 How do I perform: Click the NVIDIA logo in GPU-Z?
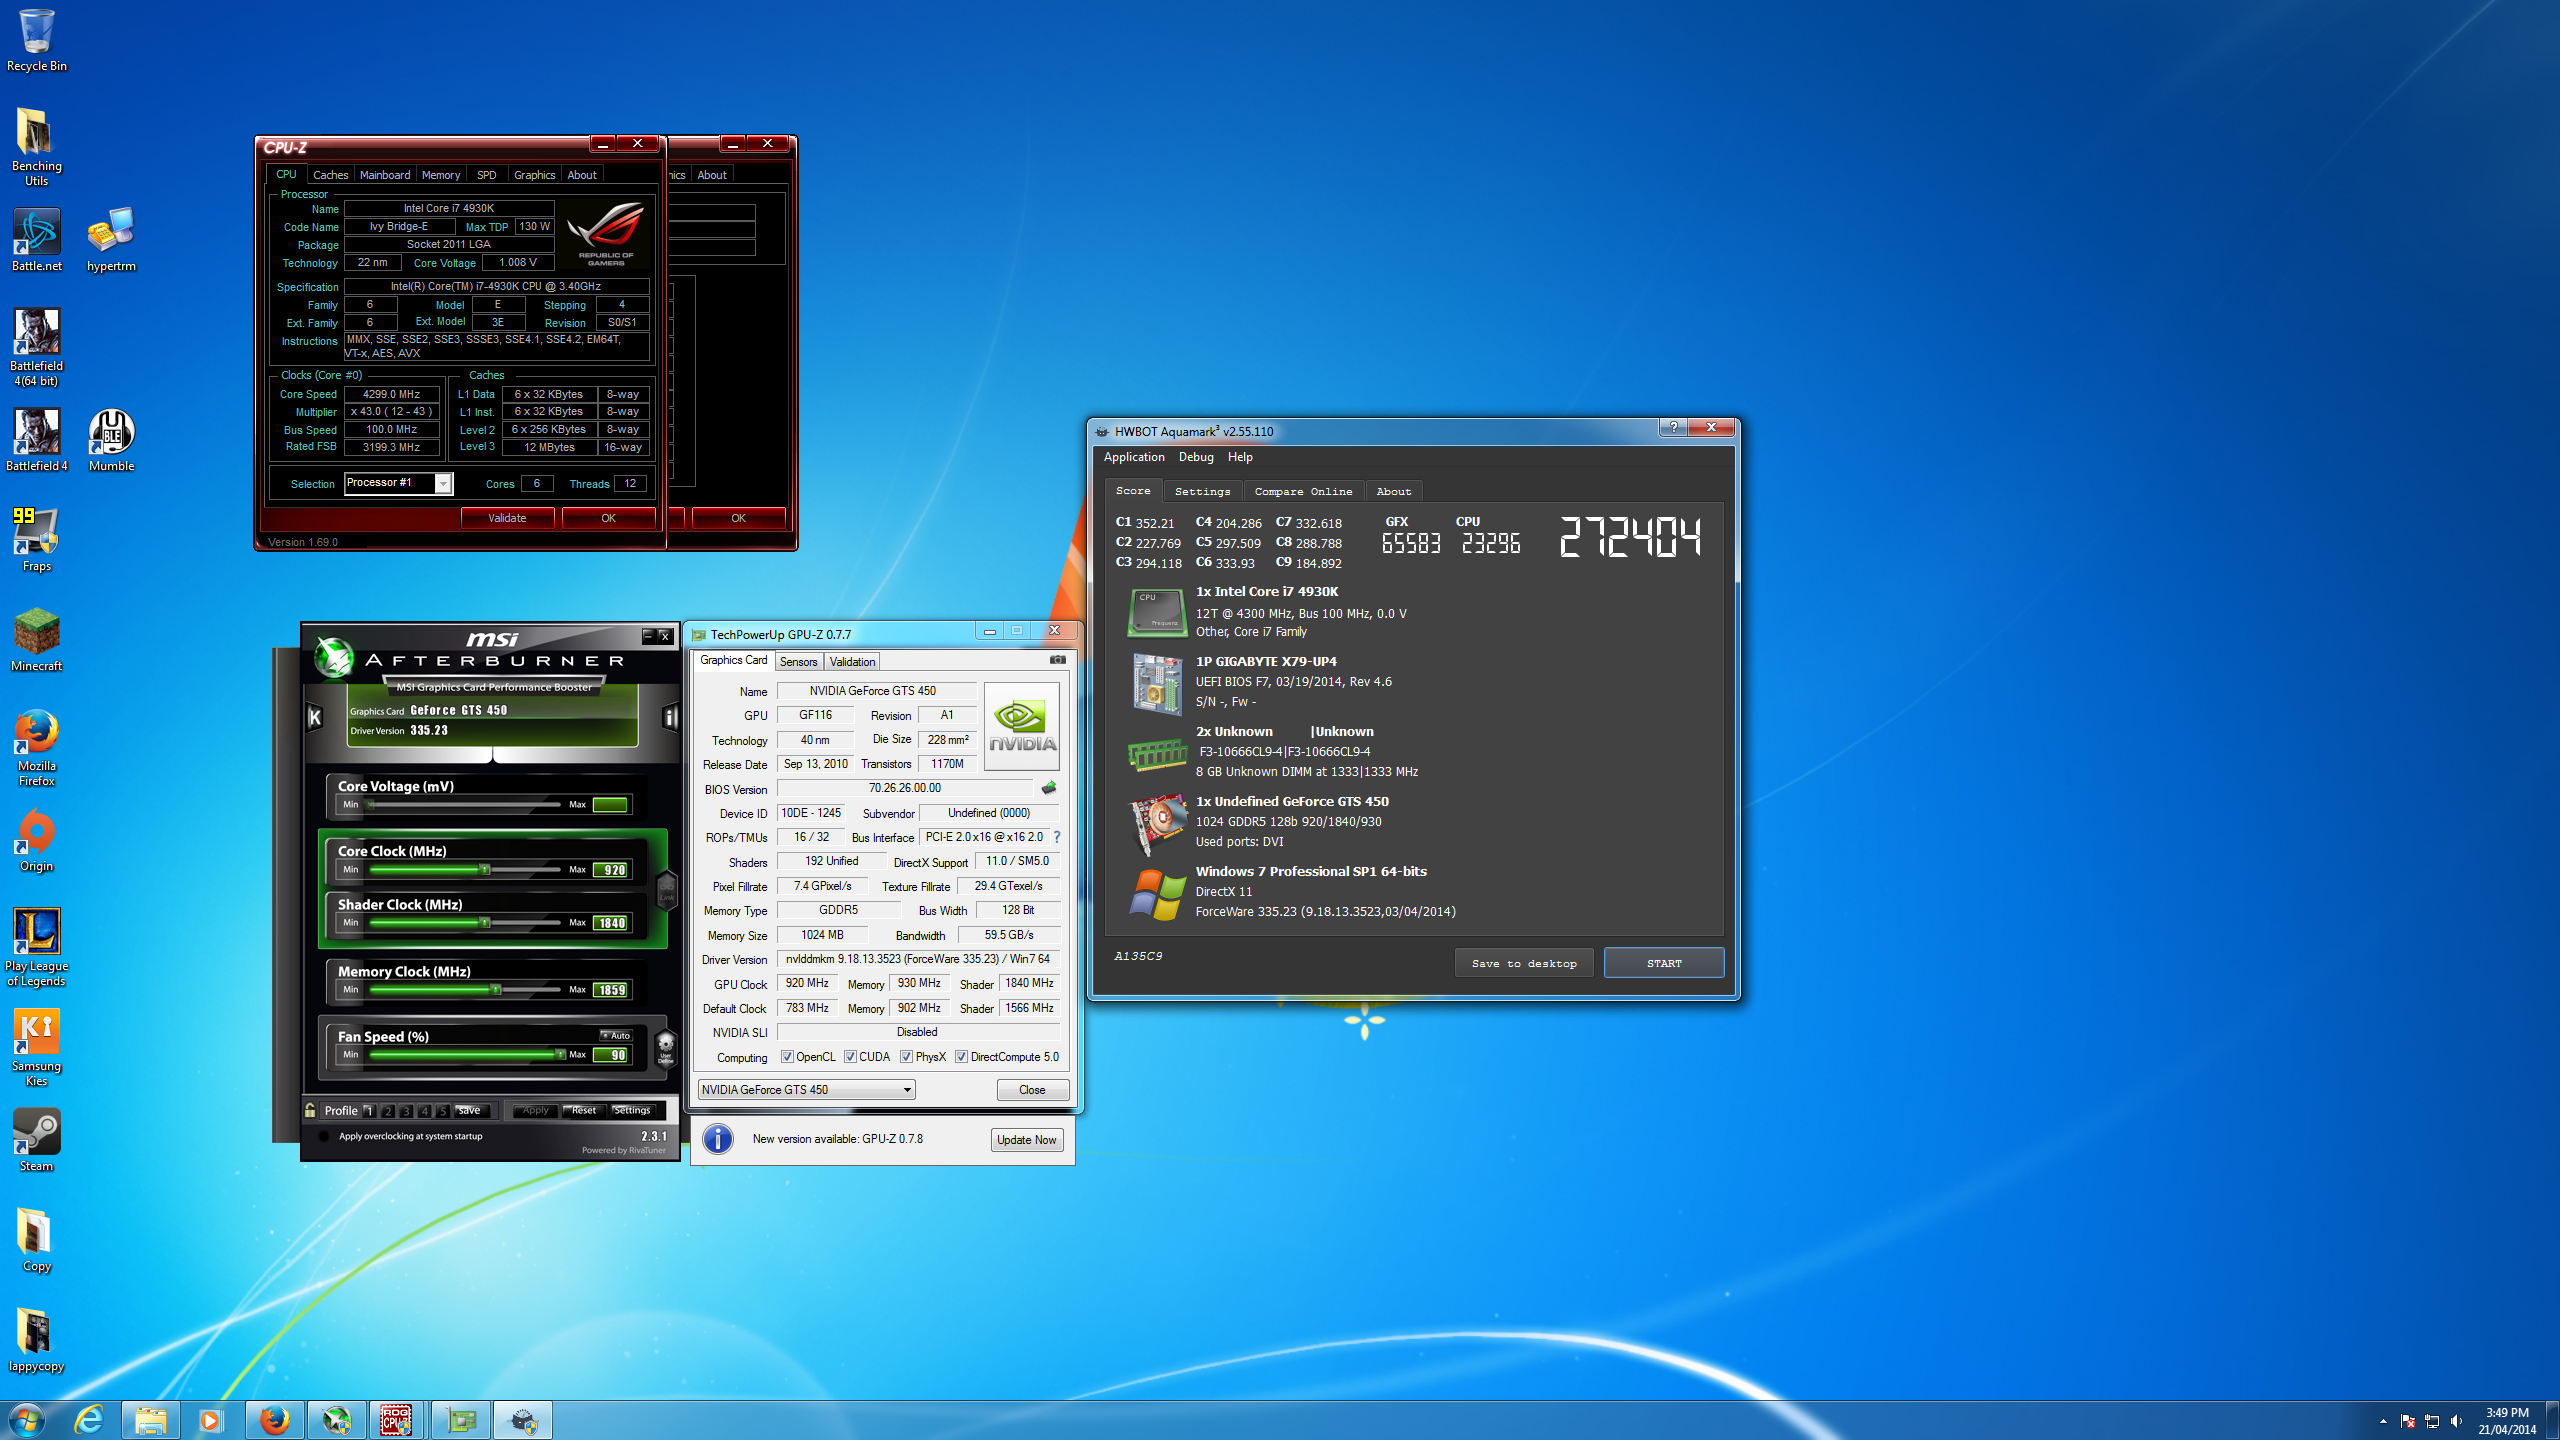pyautogui.click(x=1021, y=727)
